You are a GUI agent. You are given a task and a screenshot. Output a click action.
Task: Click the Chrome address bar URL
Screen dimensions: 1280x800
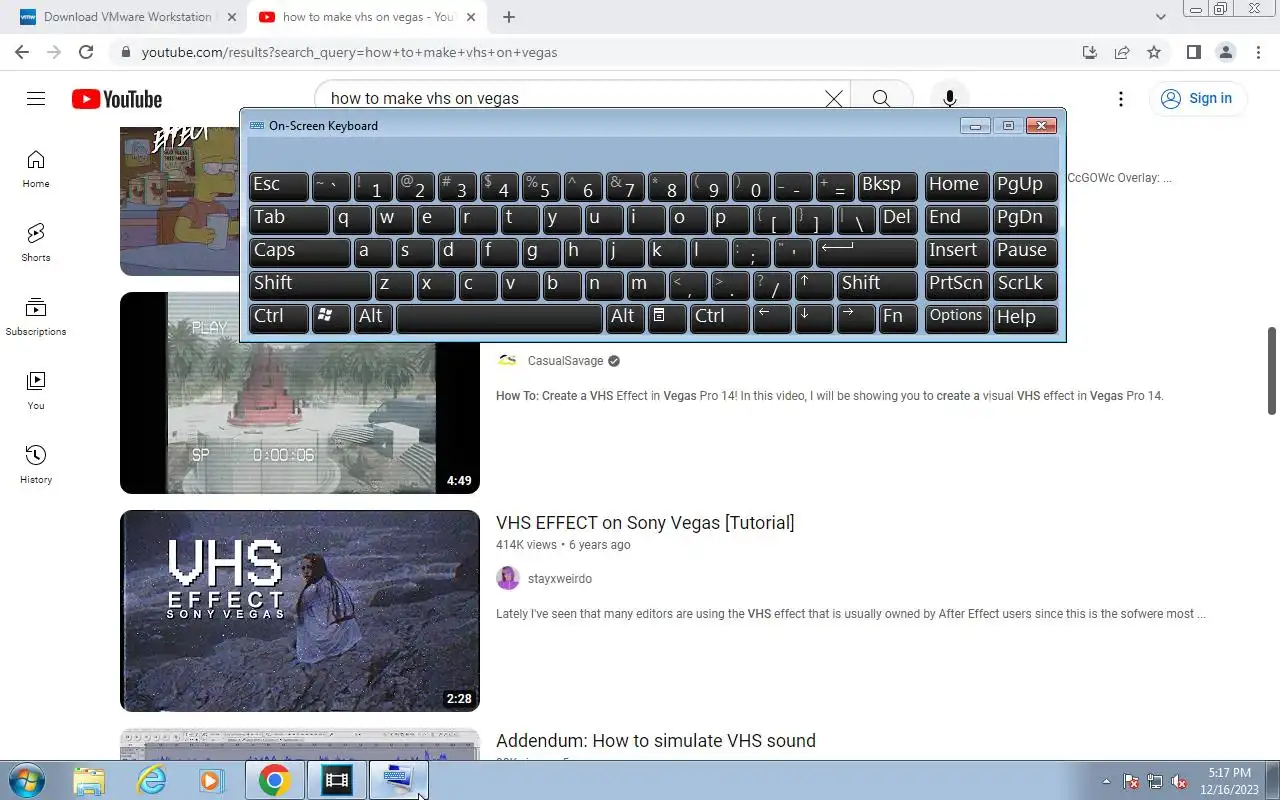coord(349,52)
